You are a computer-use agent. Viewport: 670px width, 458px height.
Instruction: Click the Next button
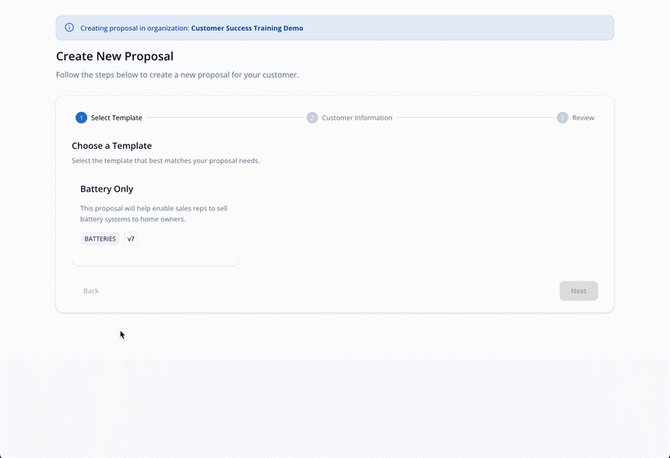(579, 291)
